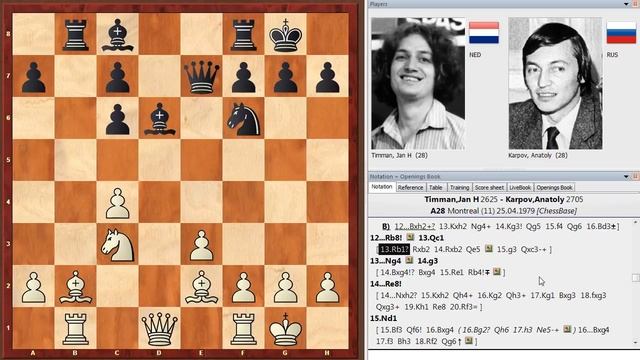Open the Training tab
The height and width of the screenshot is (360, 640).
point(459,187)
